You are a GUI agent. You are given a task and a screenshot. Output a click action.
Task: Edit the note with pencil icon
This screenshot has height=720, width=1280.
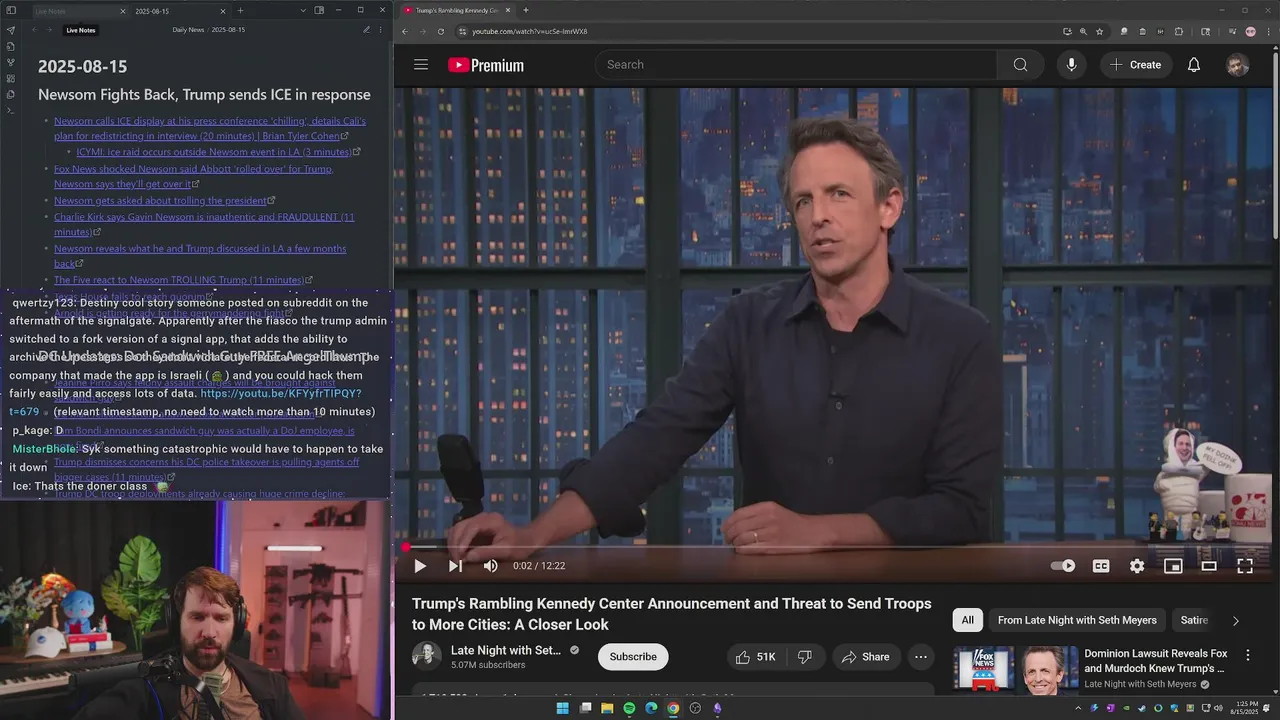[366, 30]
